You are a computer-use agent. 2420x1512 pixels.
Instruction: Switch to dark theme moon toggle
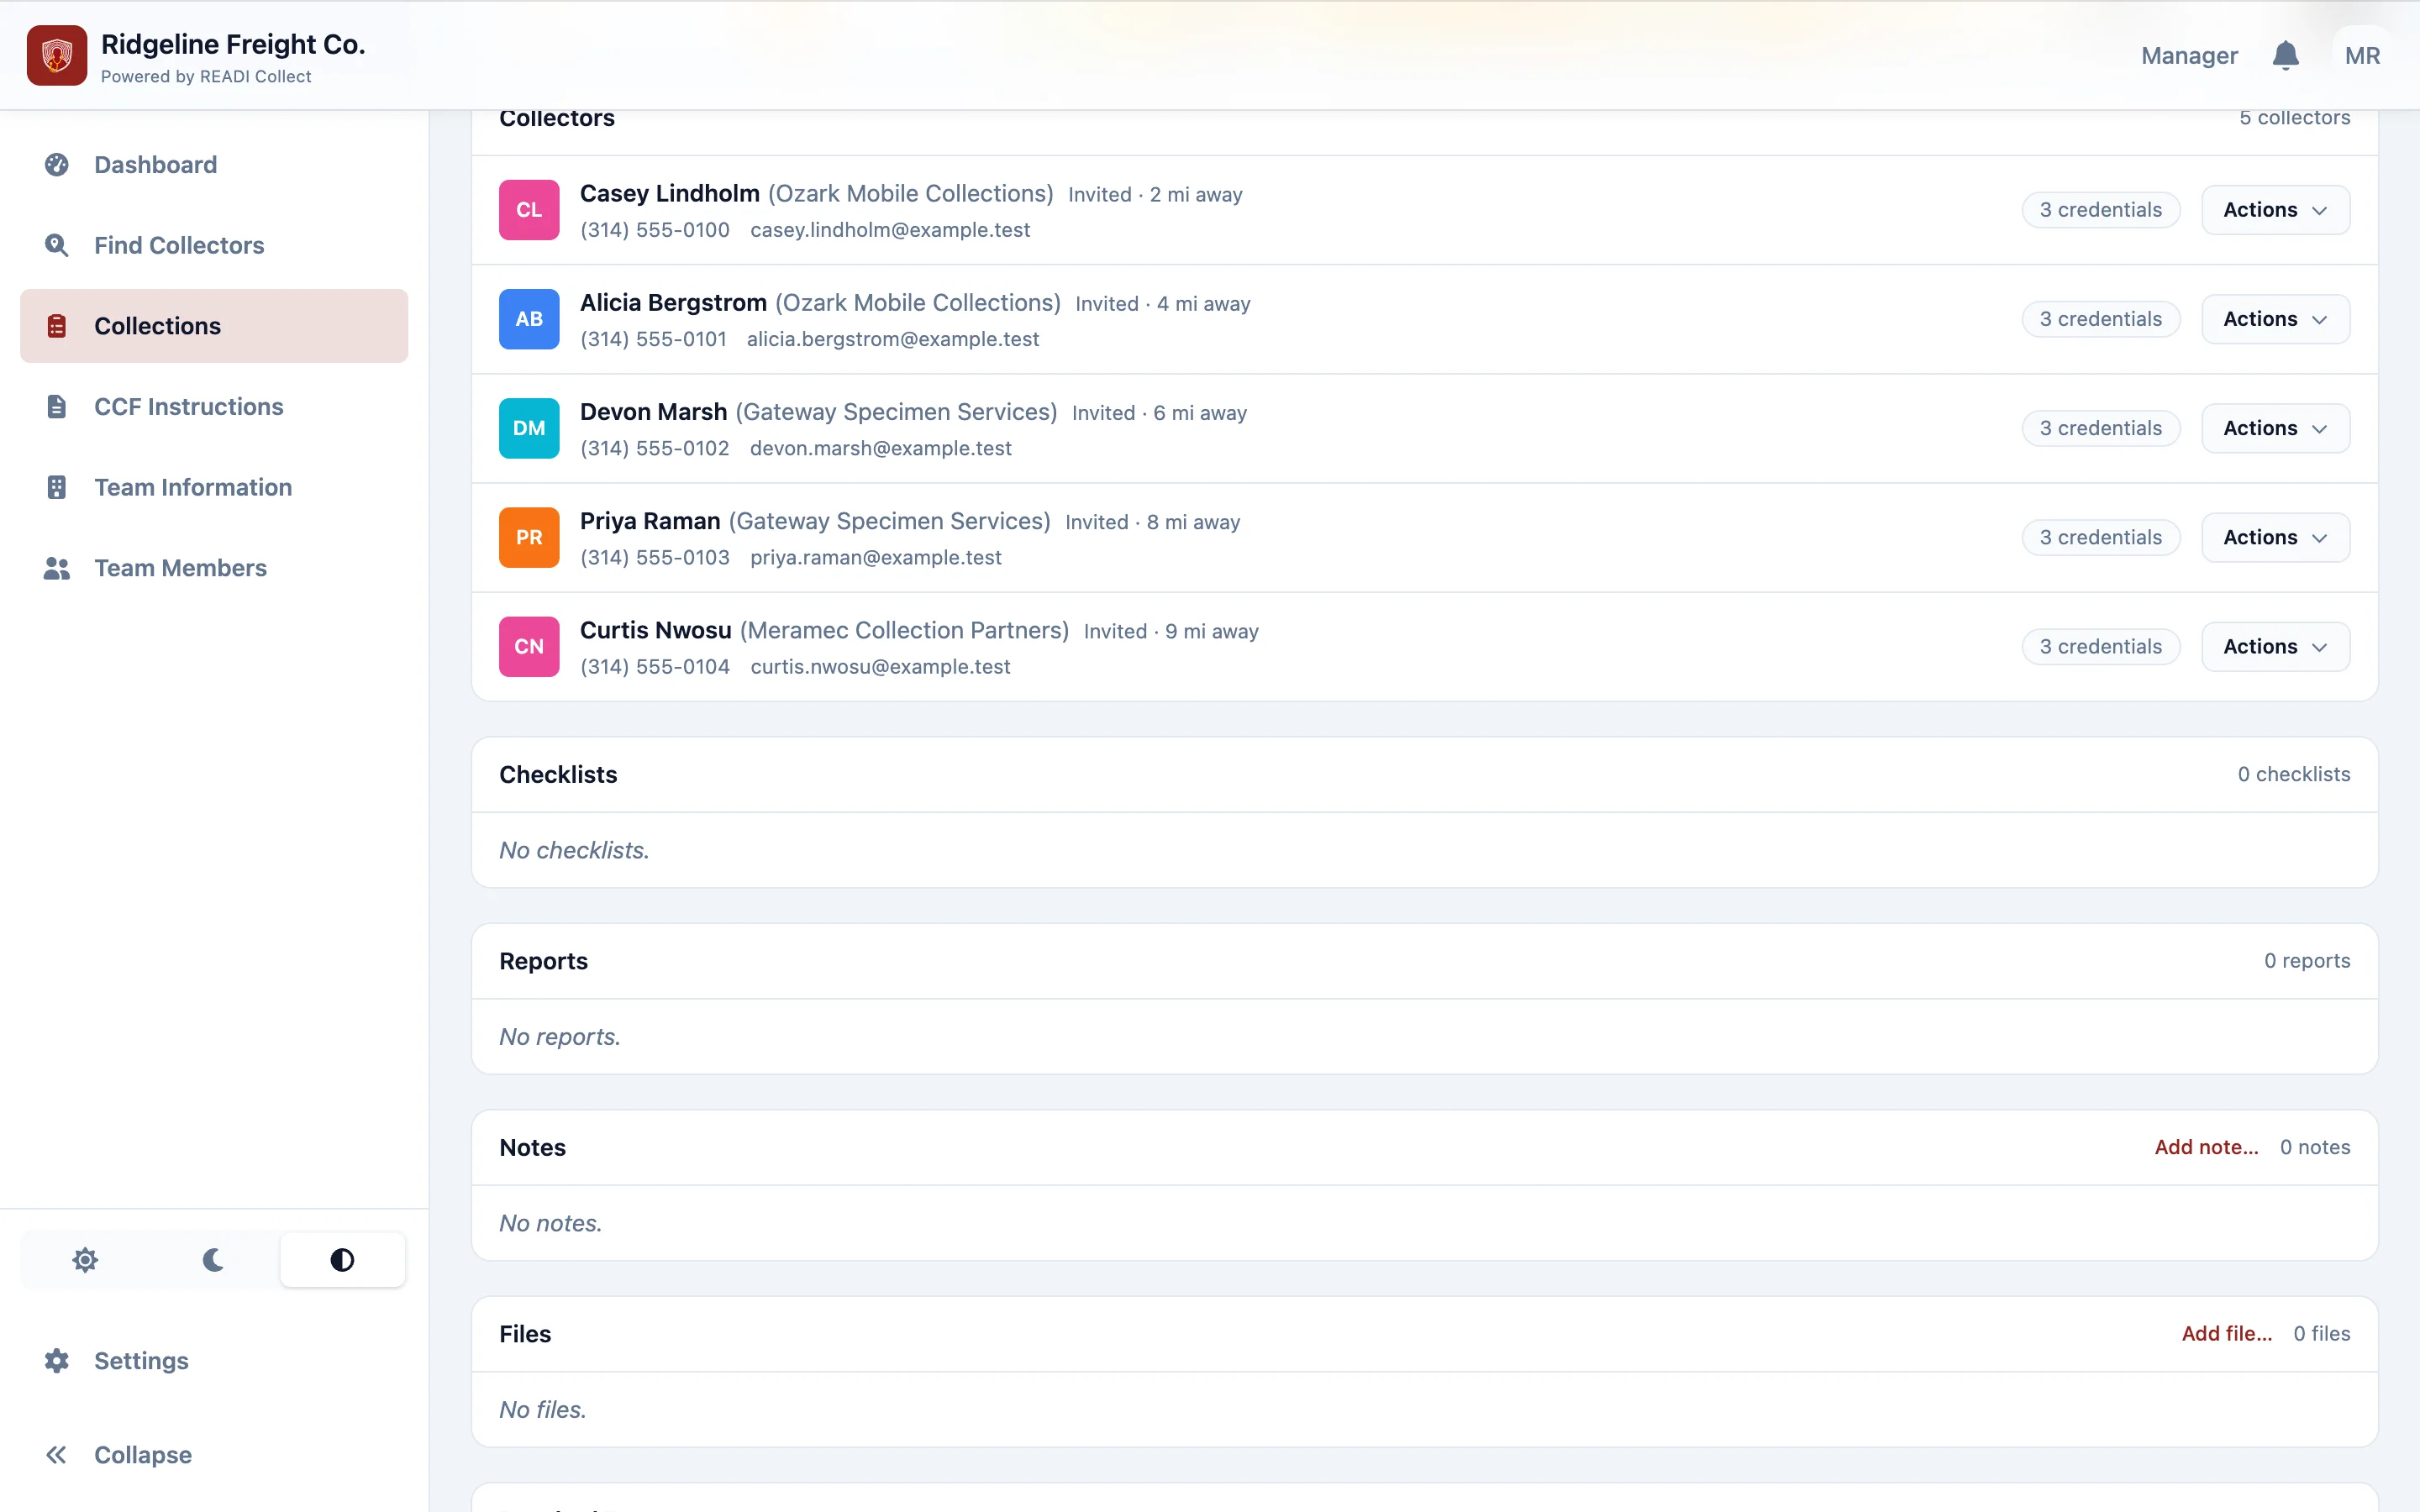[213, 1260]
